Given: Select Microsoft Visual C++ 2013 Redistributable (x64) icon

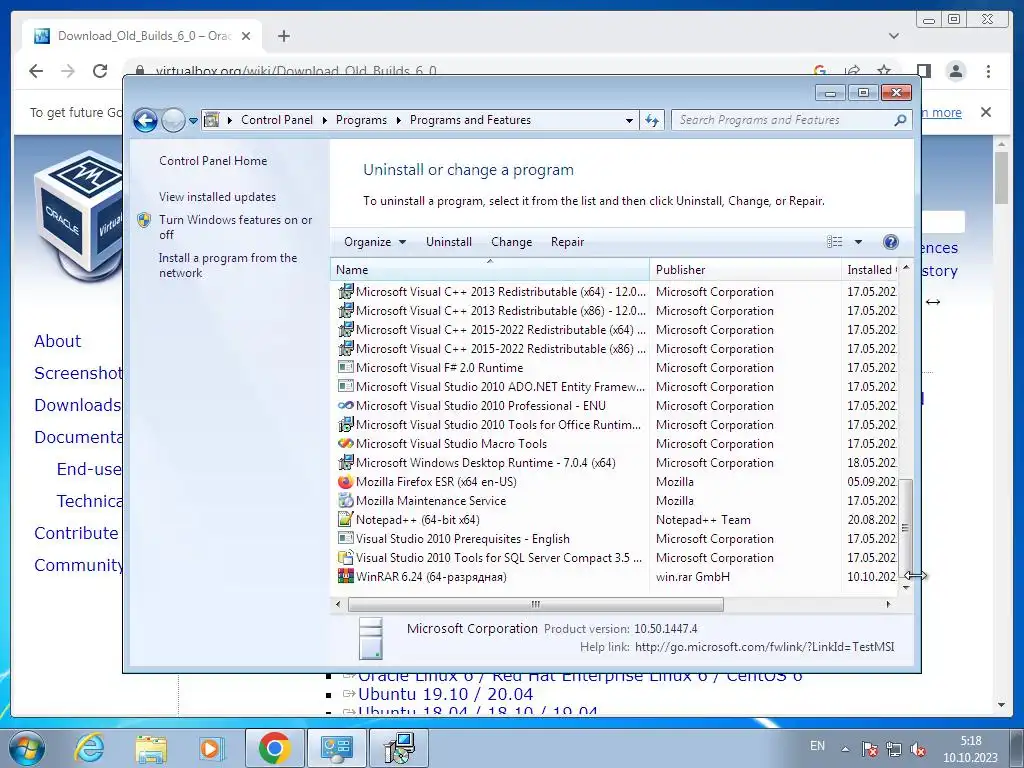Looking at the screenshot, I should (x=345, y=291).
